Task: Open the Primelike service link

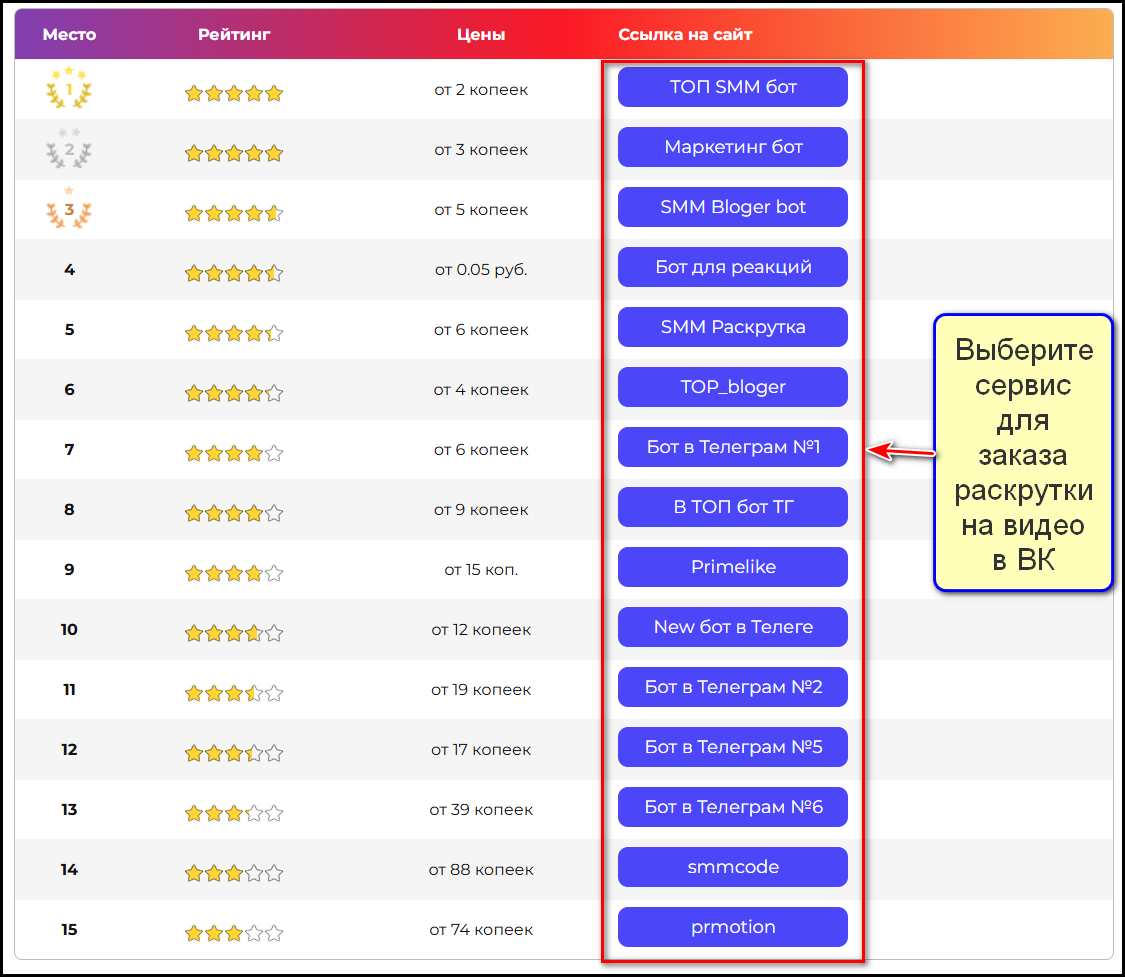Action: [x=733, y=567]
